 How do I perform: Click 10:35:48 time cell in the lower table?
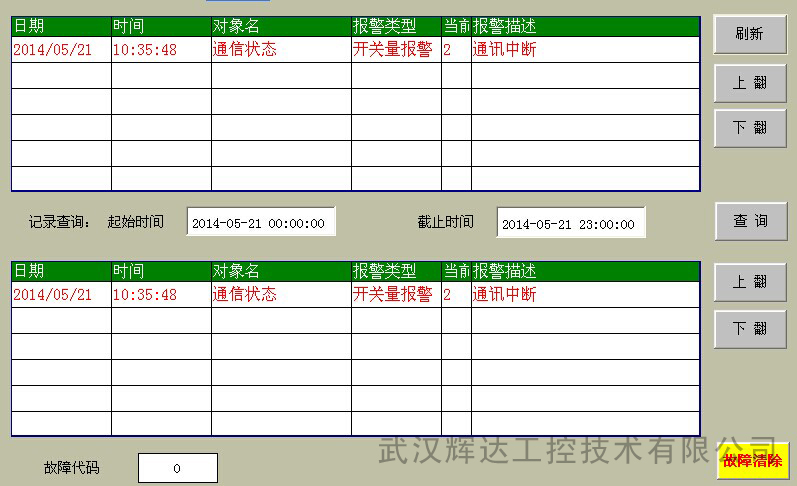(x=145, y=295)
